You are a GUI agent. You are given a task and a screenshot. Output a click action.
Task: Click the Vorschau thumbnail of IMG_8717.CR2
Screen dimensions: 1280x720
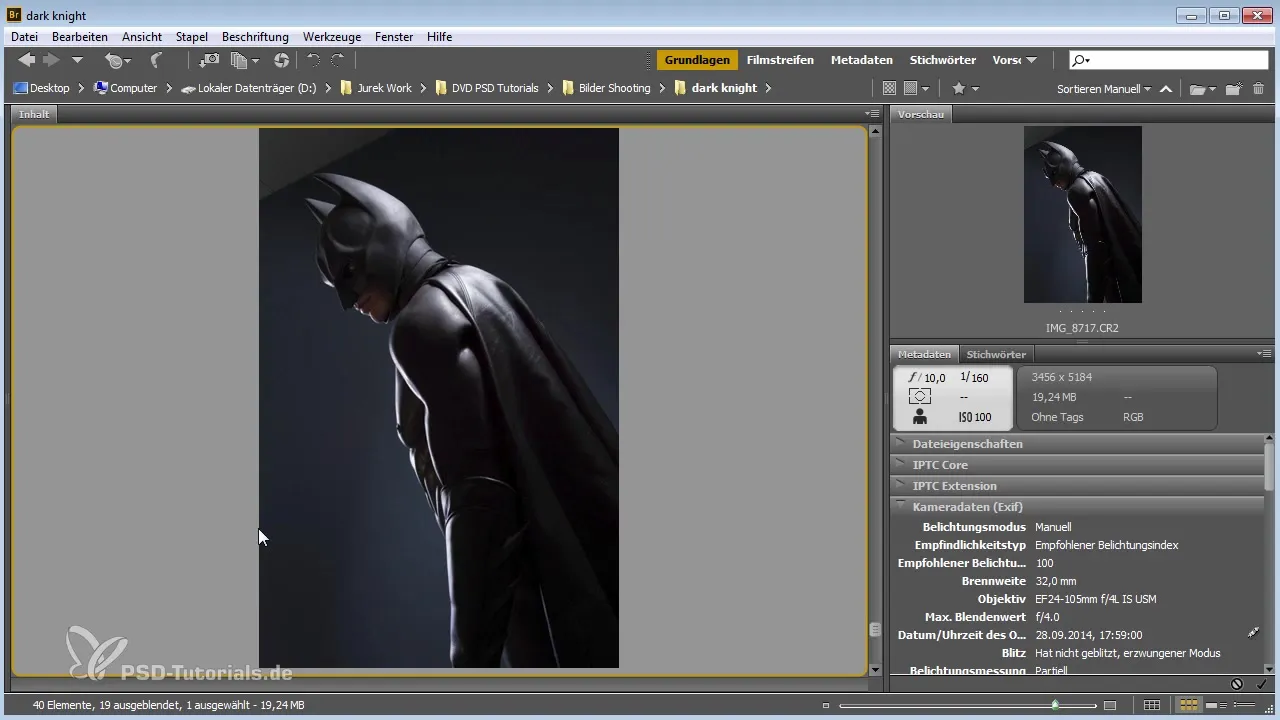[1082, 214]
